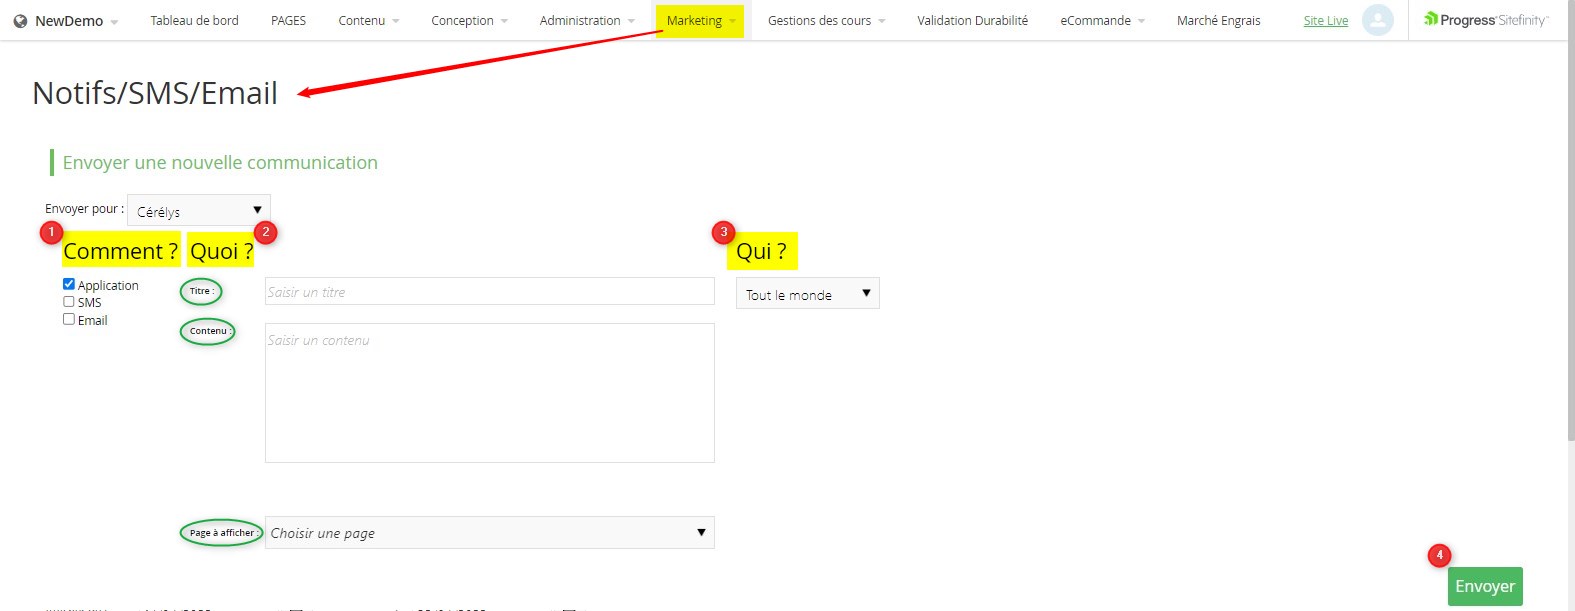Image resolution: width=1575 pixels, height=611 pixels.
Task: Expand the Tout le monde dropdown
Action: (807, 294)
